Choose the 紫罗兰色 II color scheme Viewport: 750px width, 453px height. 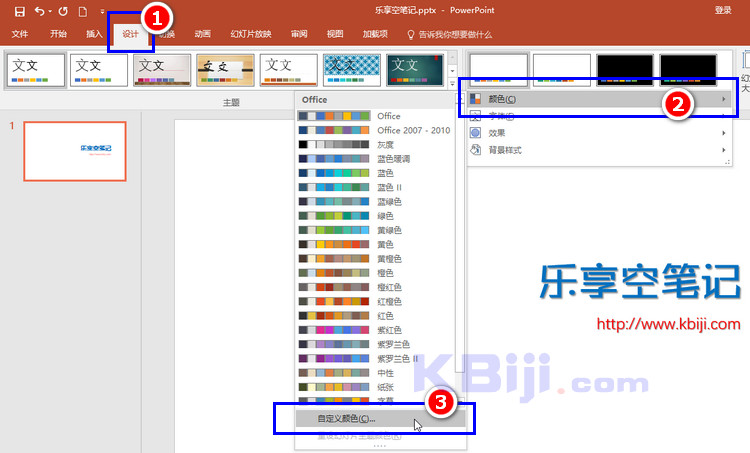[375, 358]
